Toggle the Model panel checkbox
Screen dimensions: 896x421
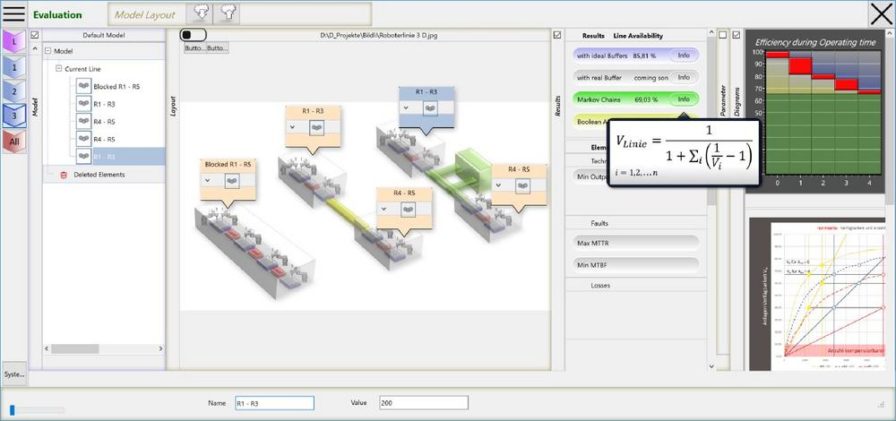[x=36, y=35]
